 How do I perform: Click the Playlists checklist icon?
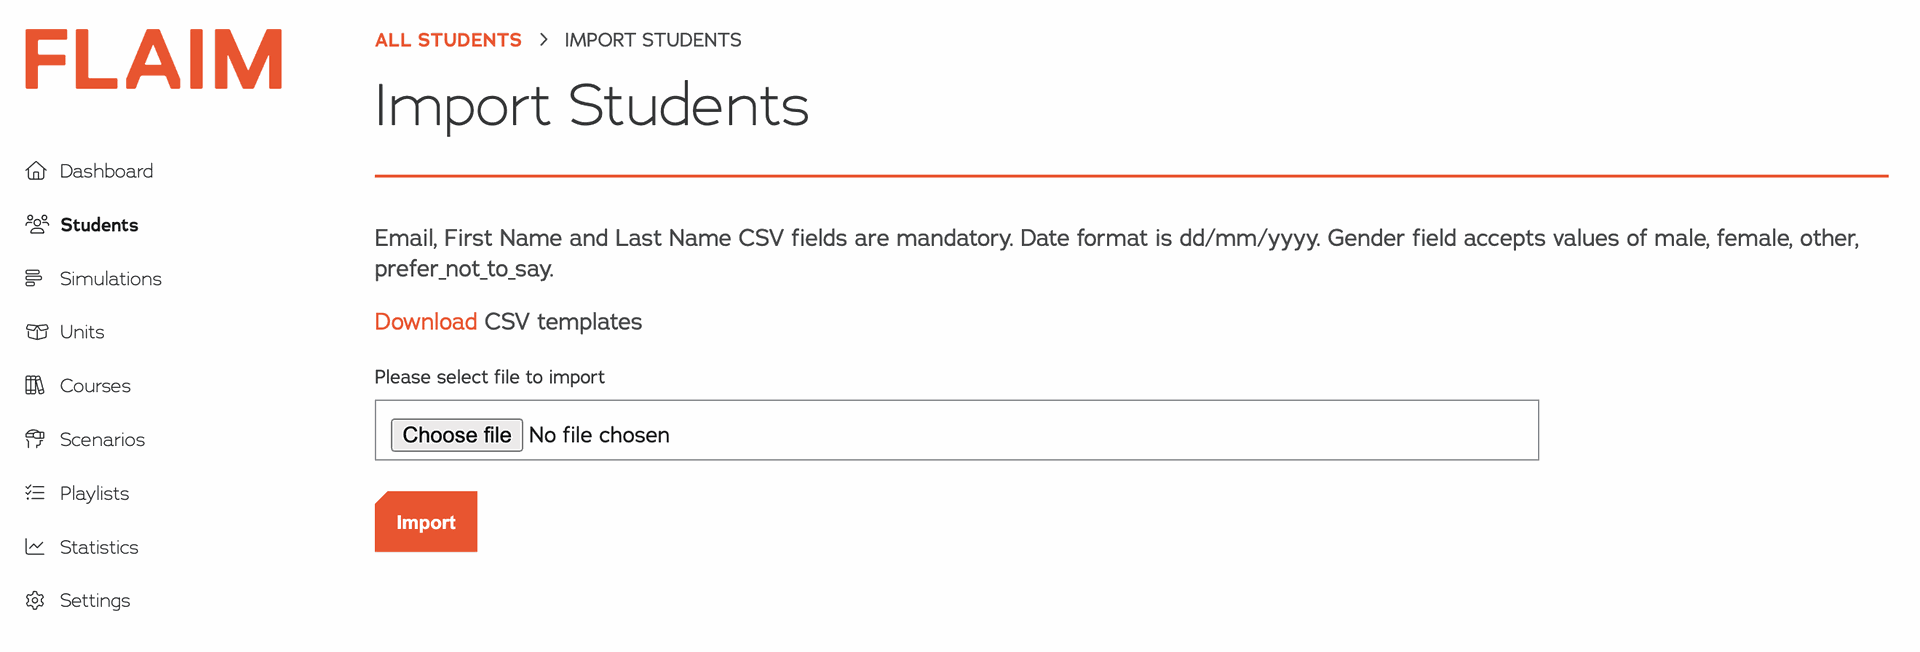[35, 493]
